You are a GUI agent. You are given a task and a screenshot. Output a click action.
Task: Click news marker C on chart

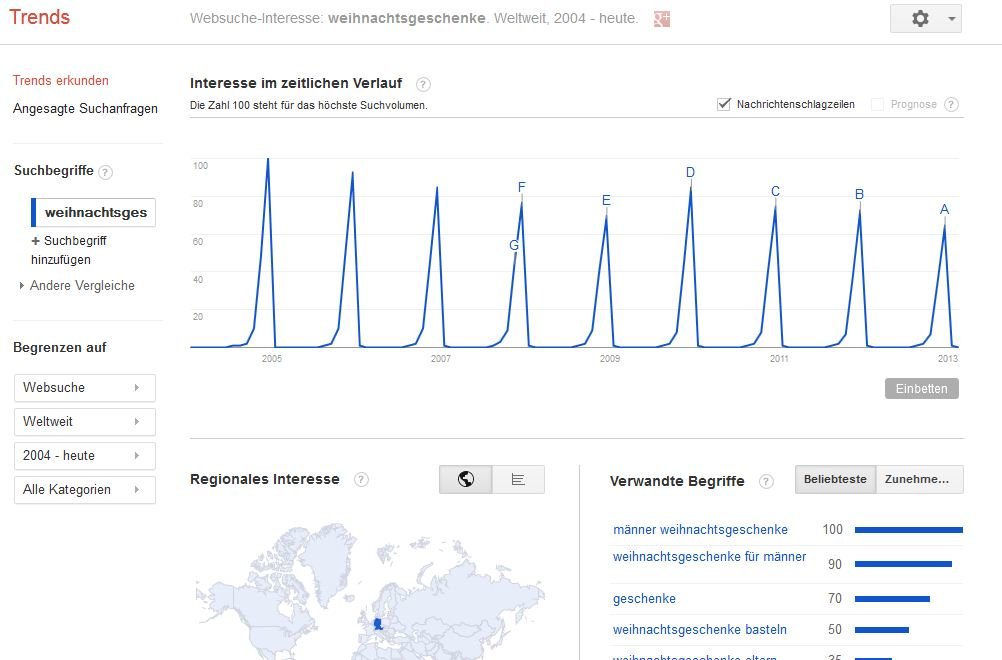pyautogui.click(x=775, y=191)
